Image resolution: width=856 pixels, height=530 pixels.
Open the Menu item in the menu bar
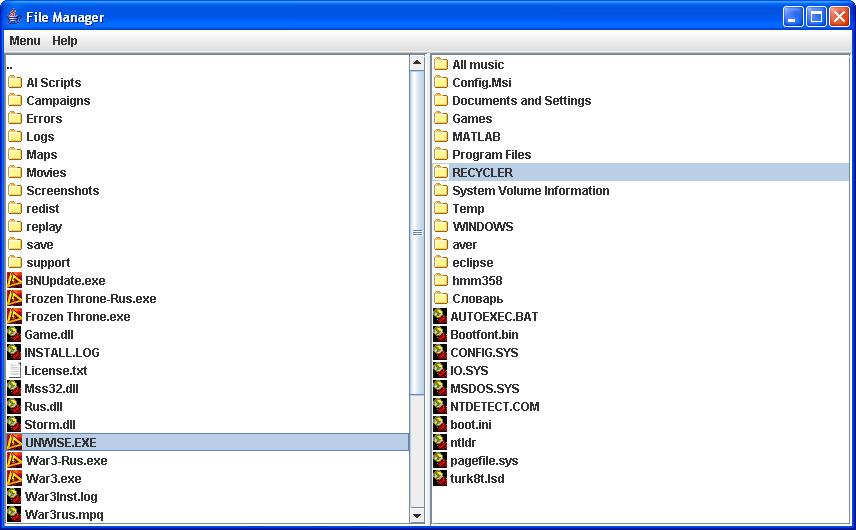25,41
